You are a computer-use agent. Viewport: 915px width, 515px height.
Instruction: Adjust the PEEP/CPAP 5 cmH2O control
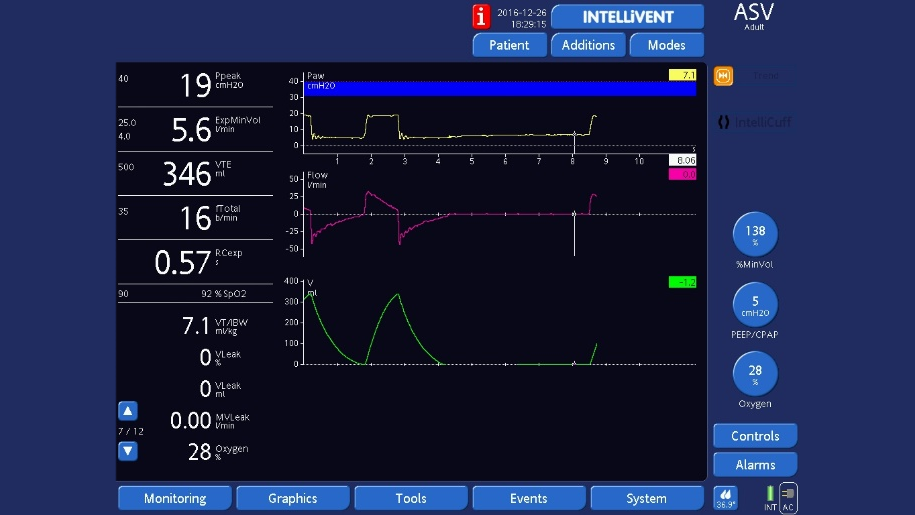[x=755, y=305]
